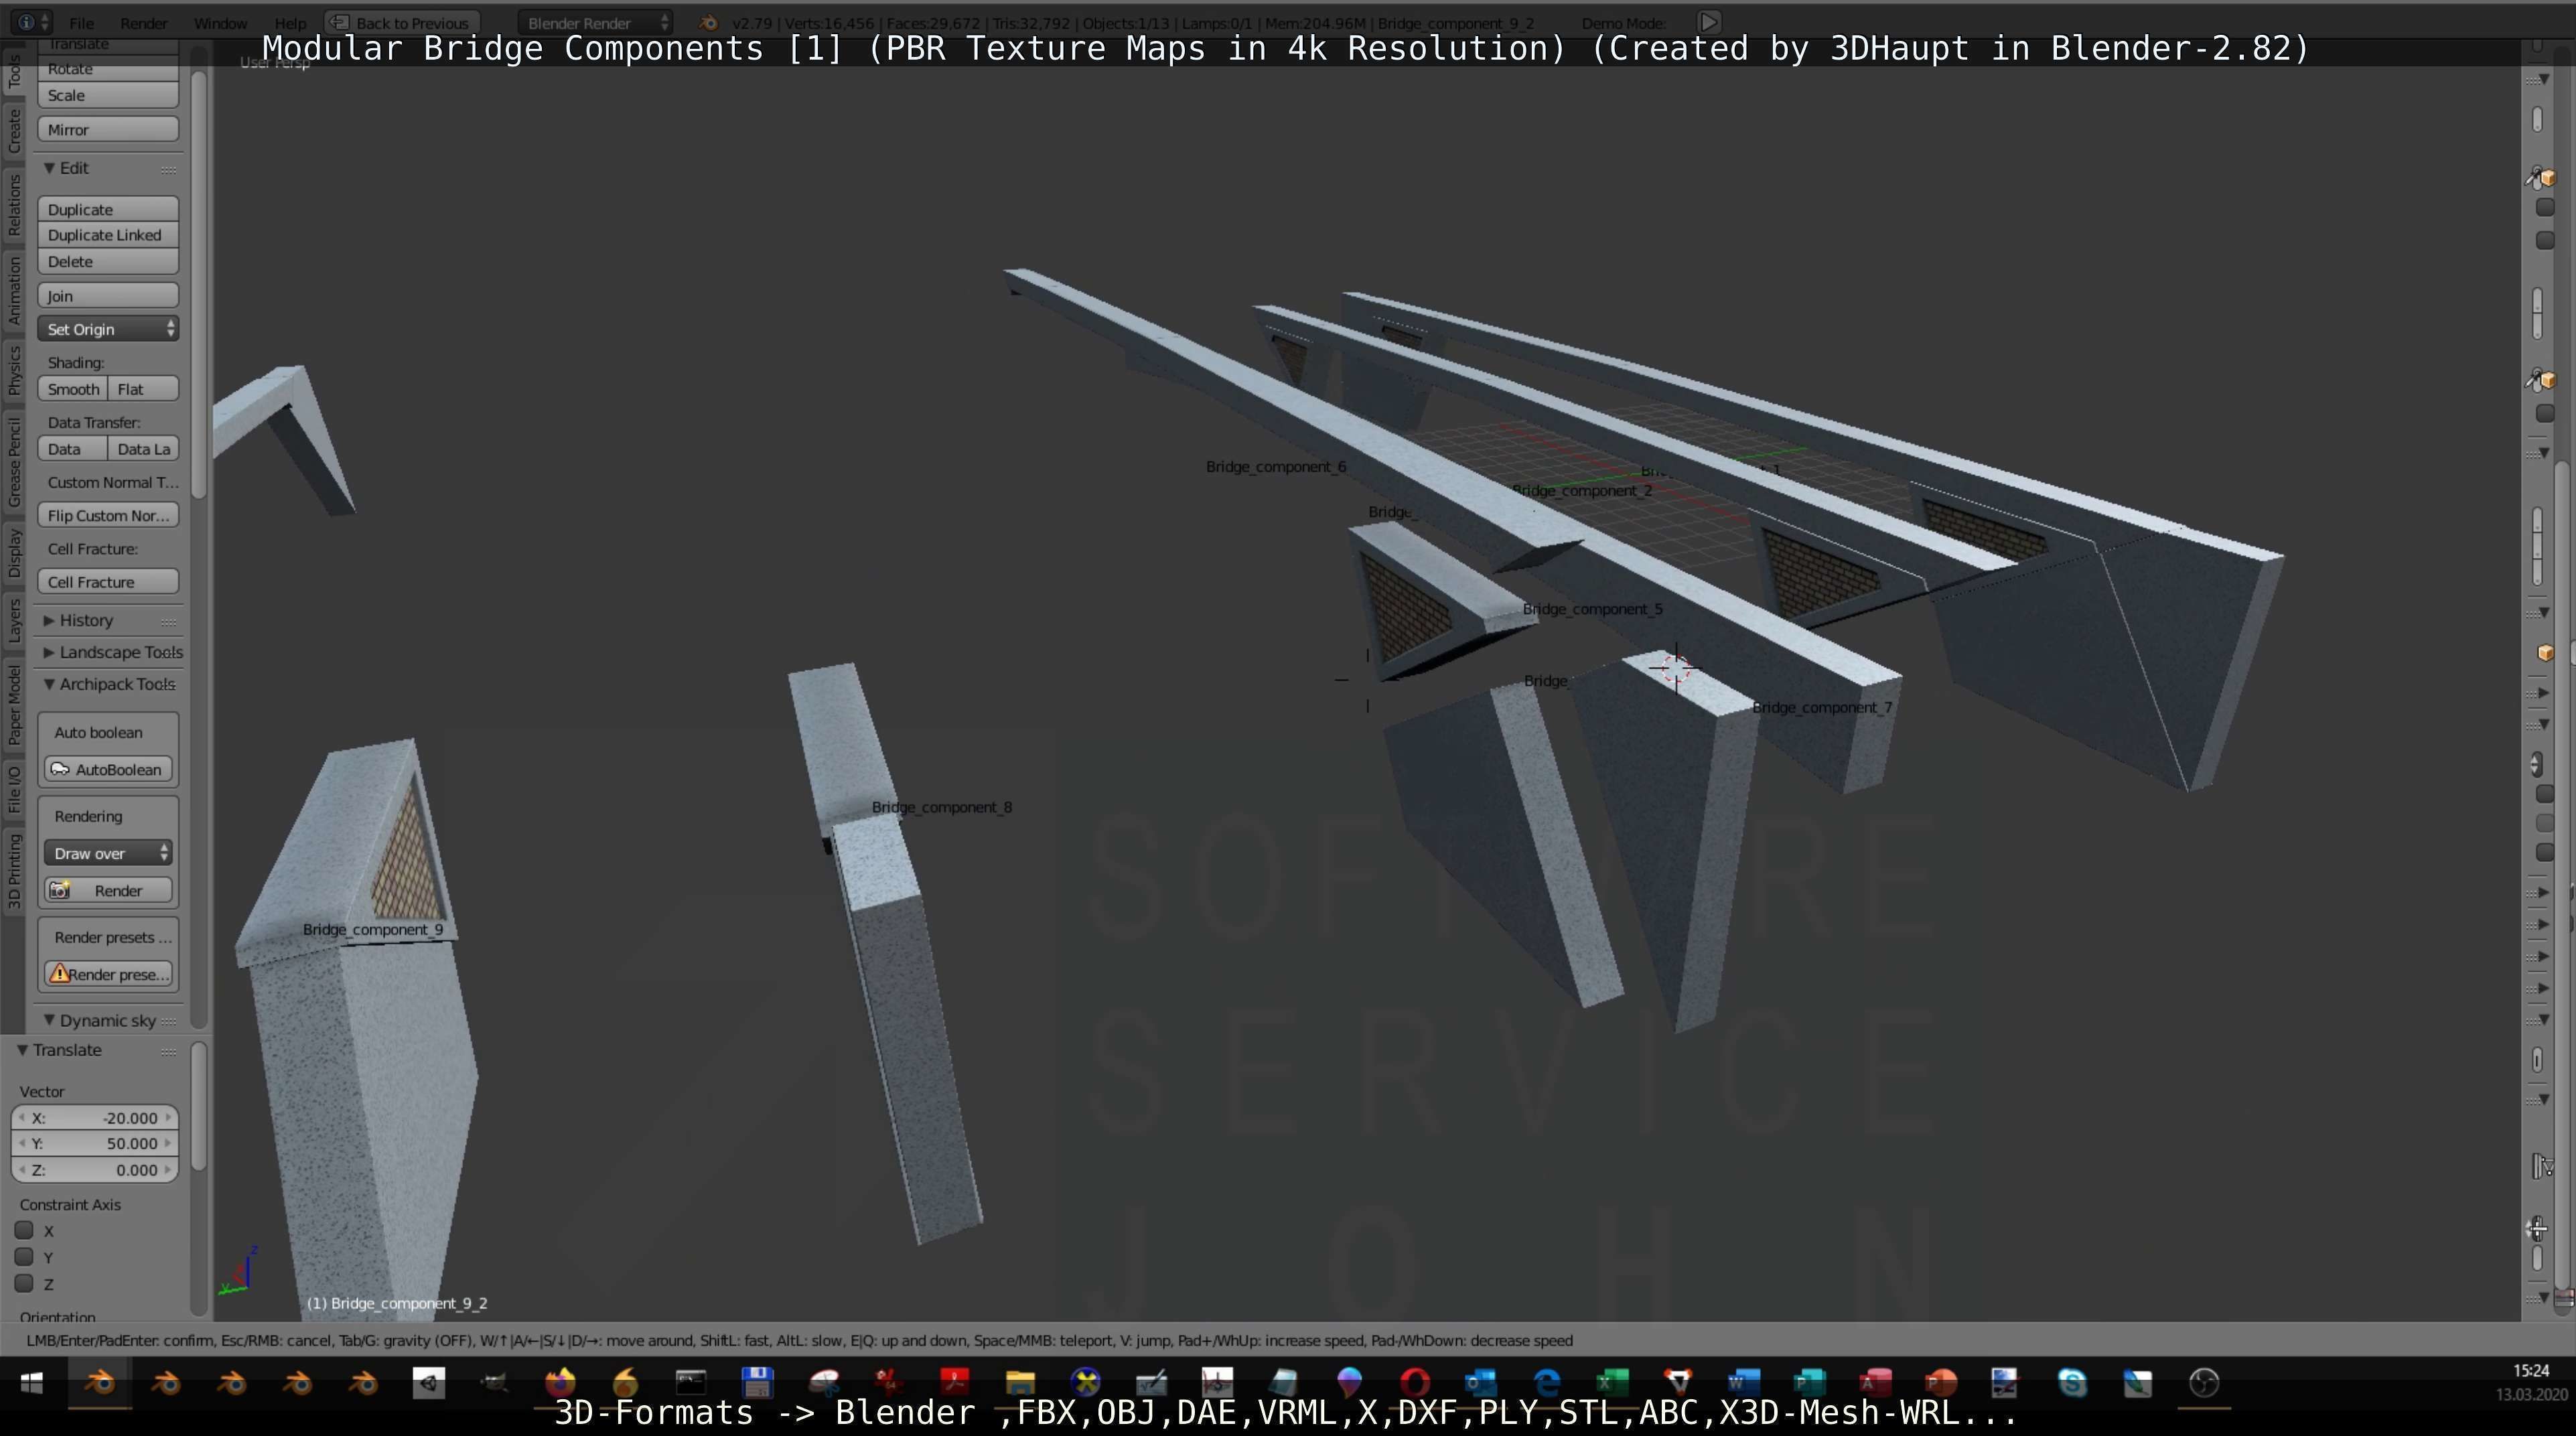The height and width of the screenshot is (1436, 2576).
Task: Grab the Dynamic sky panel grip handle
Action: click(x=168, y=1021)
